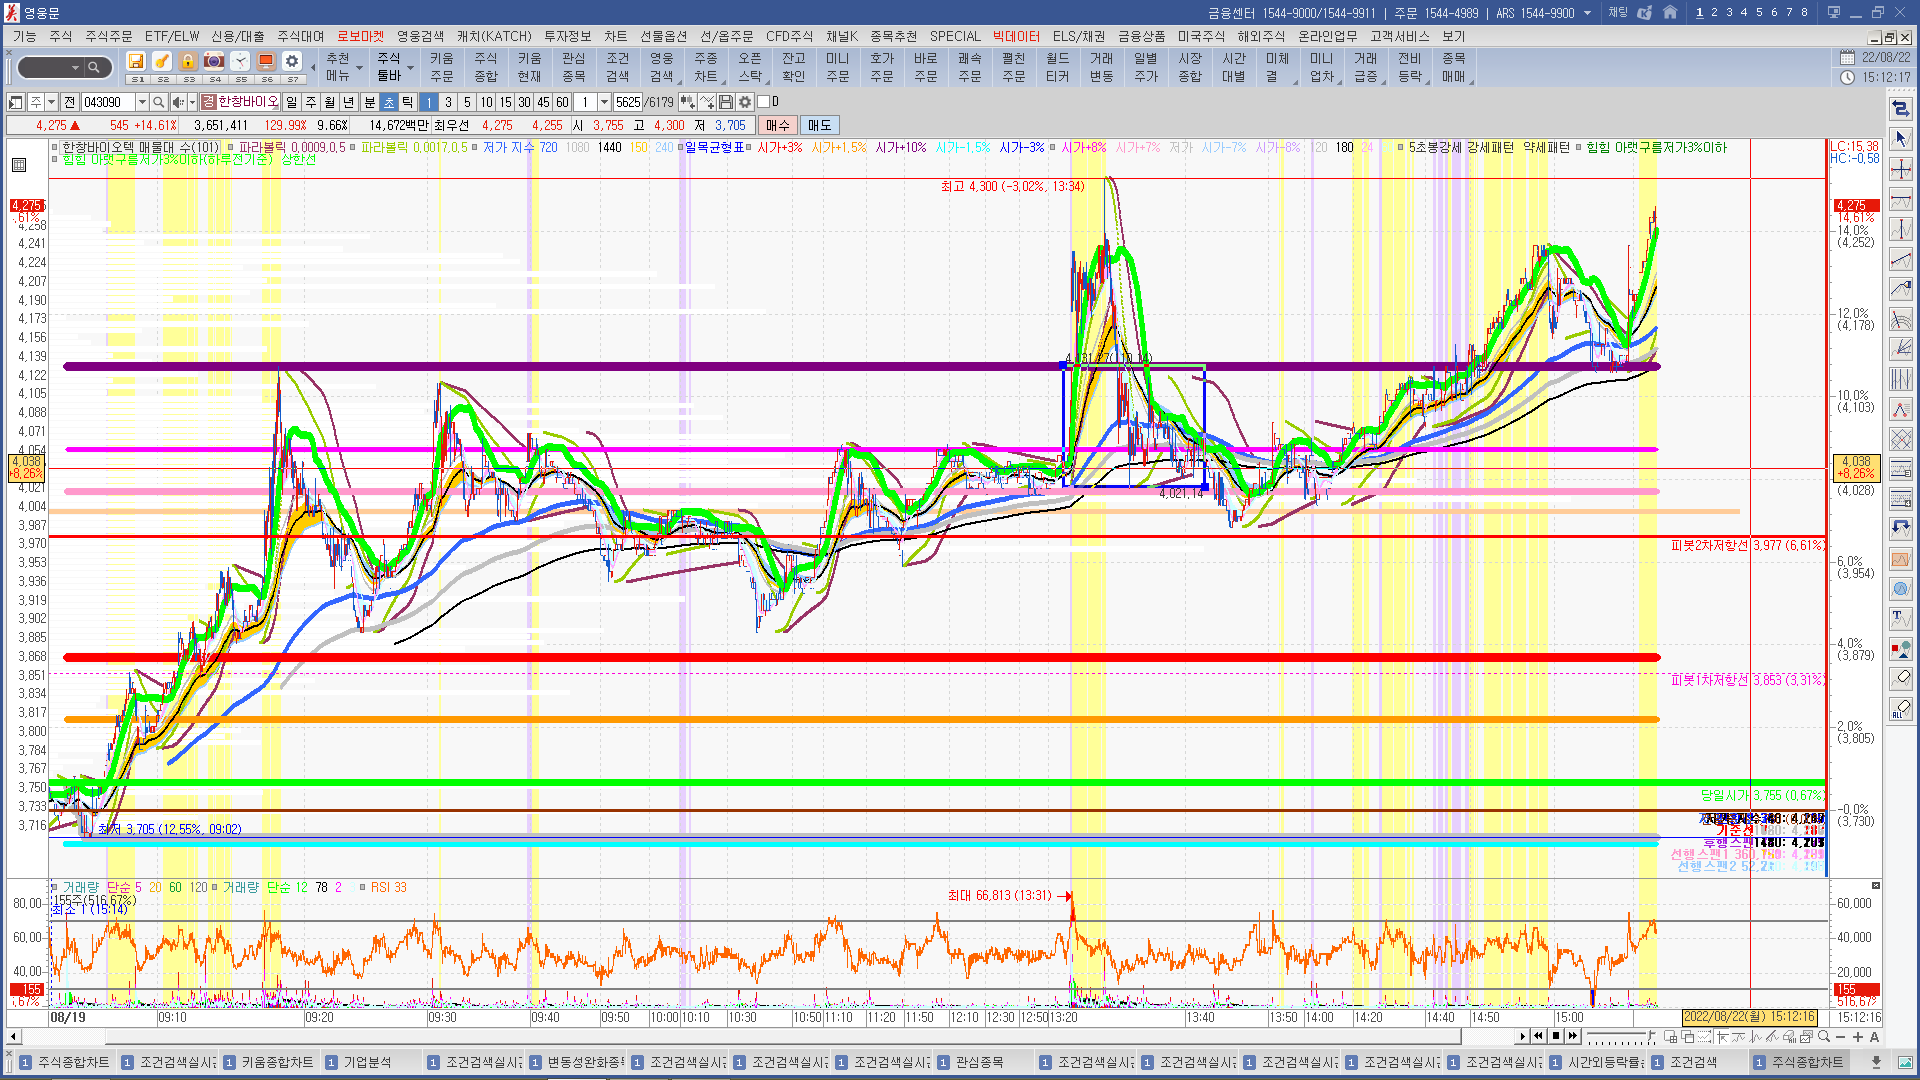Collapse the toolbar using the left arrow expander

(x=313, y=67)
